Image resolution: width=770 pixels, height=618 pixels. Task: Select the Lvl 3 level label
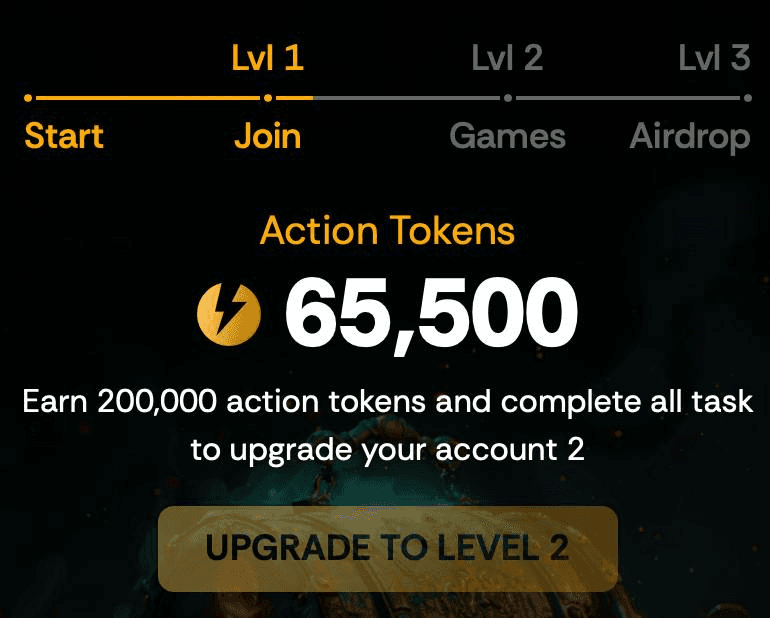[x=715, y=57]
